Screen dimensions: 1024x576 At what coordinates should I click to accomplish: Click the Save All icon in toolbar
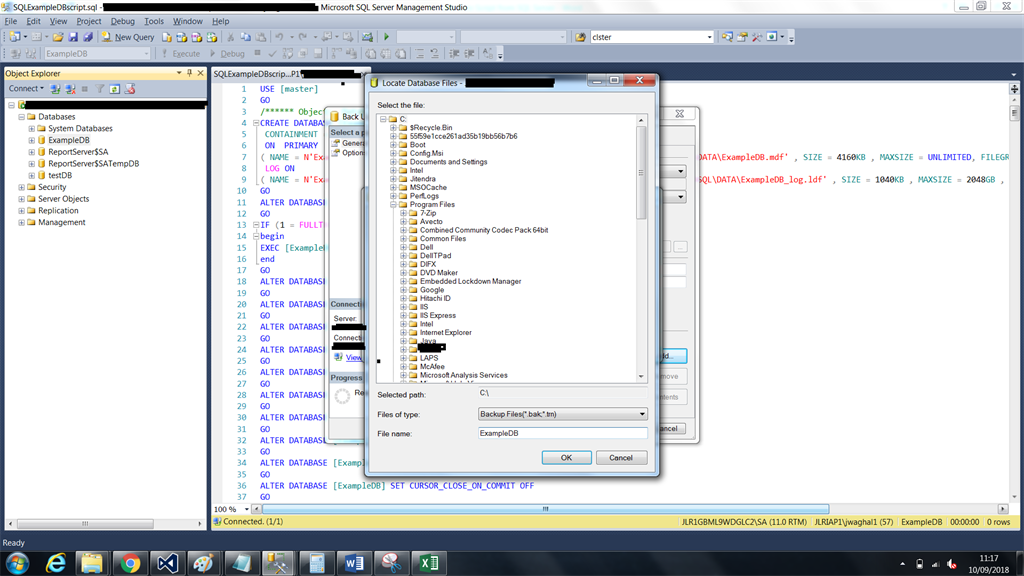click(88, 37)
